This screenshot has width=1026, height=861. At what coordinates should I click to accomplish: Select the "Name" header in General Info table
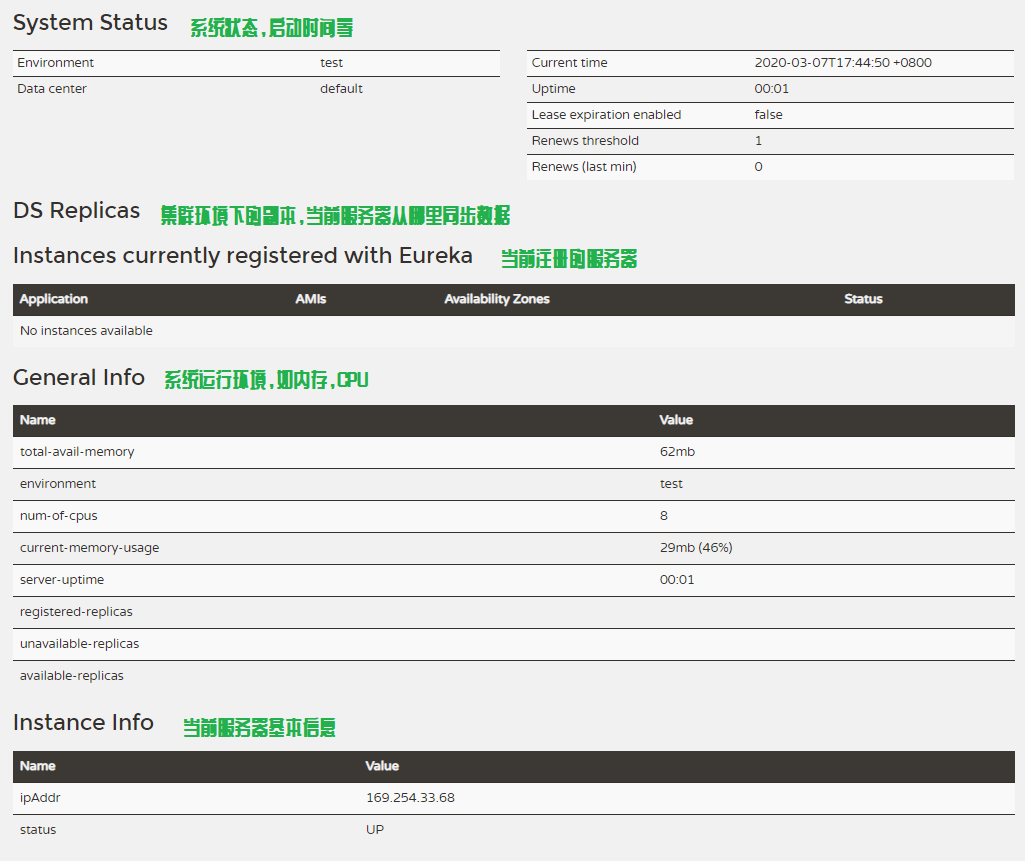click(x=37, y=420)
